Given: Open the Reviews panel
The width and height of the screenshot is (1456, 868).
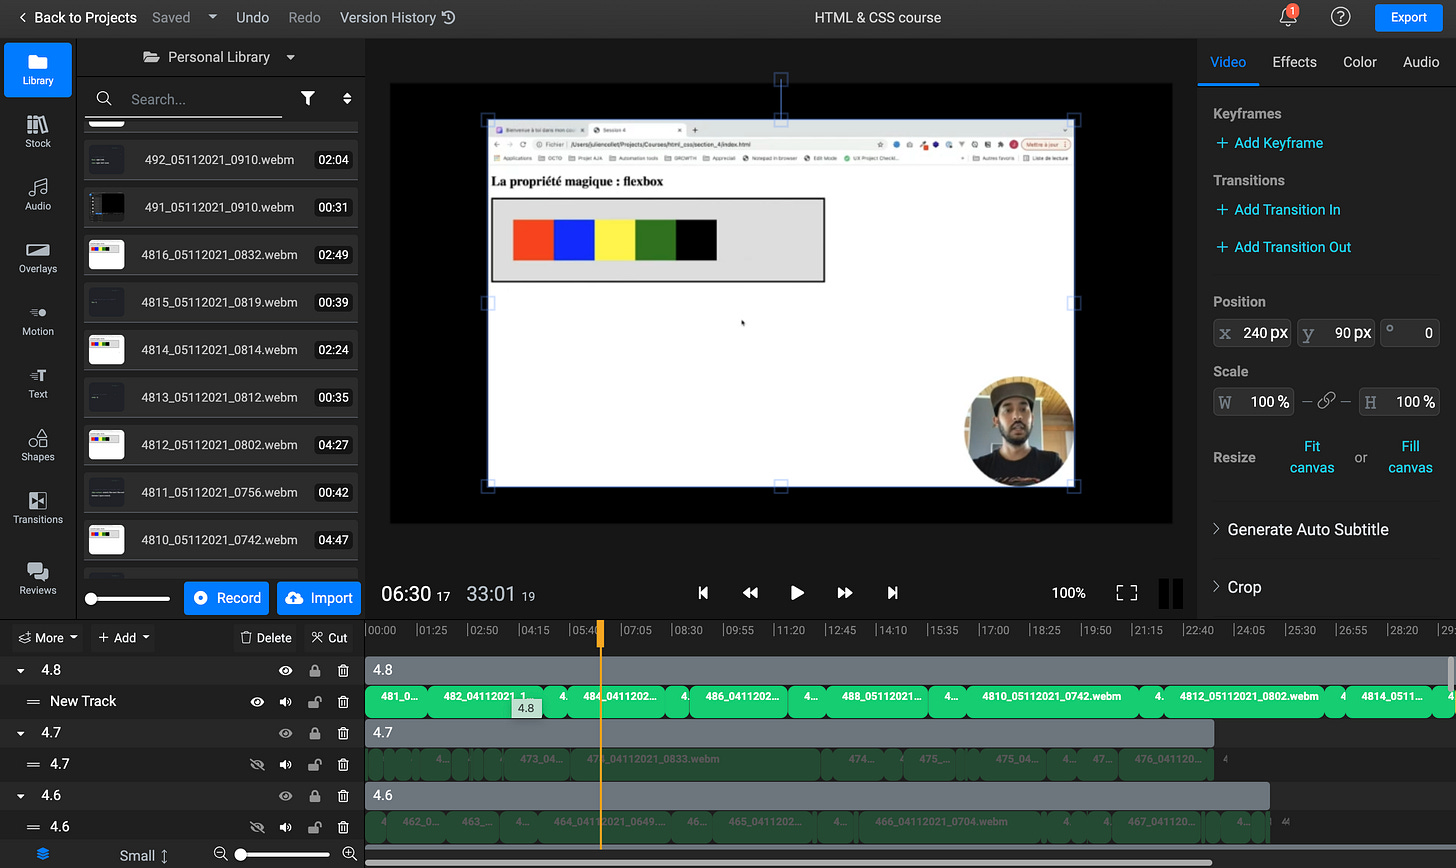Looking at the screenshot, I should [38, 578].
